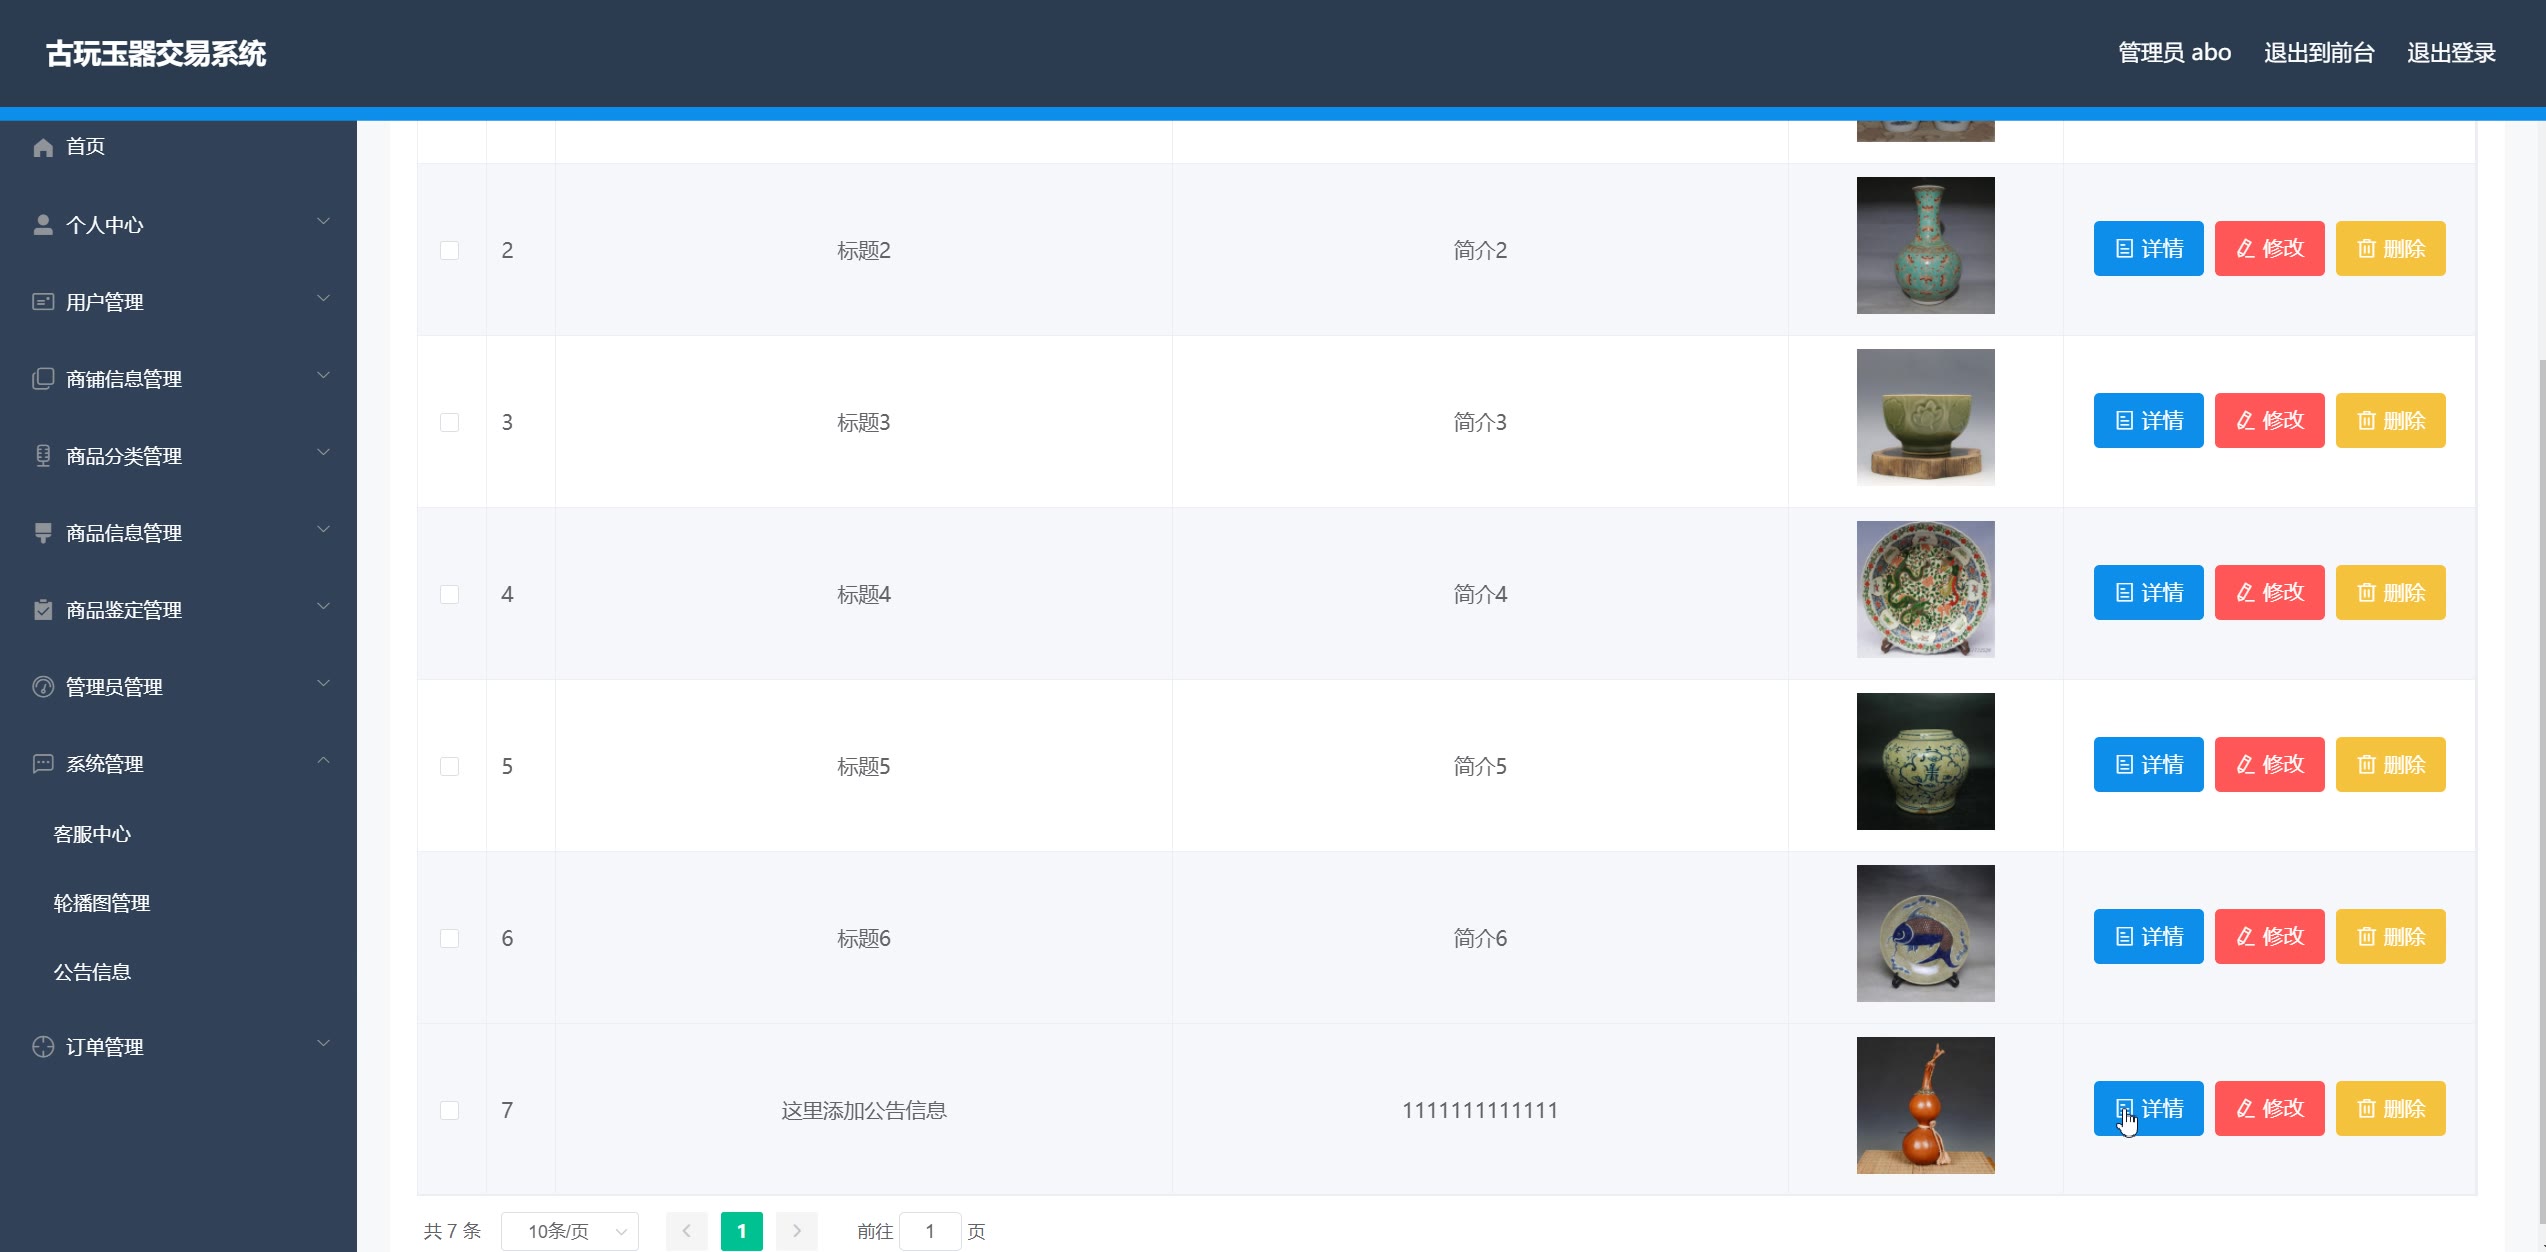Expand the 商品鉴定管理 chevron

point(323,606)
